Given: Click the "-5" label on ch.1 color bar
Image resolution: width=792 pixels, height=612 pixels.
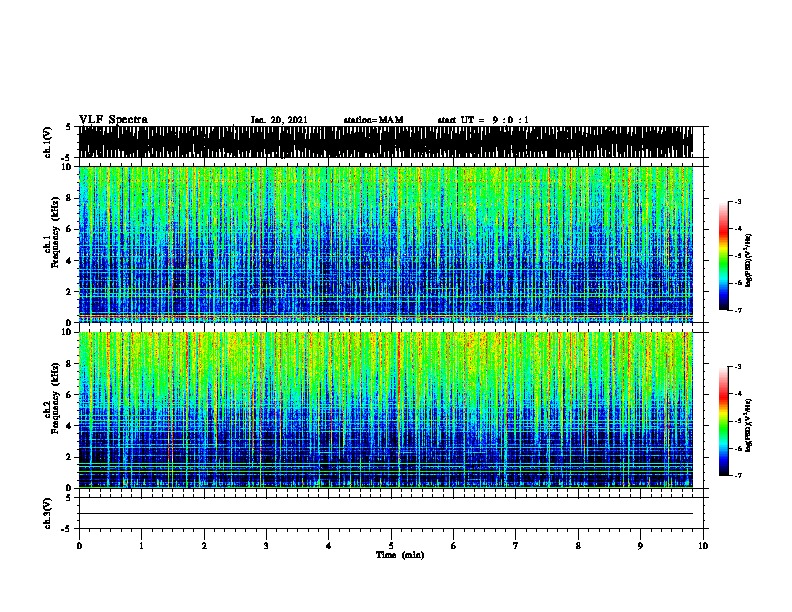Looking at the screenshot, I should point(737,256).
